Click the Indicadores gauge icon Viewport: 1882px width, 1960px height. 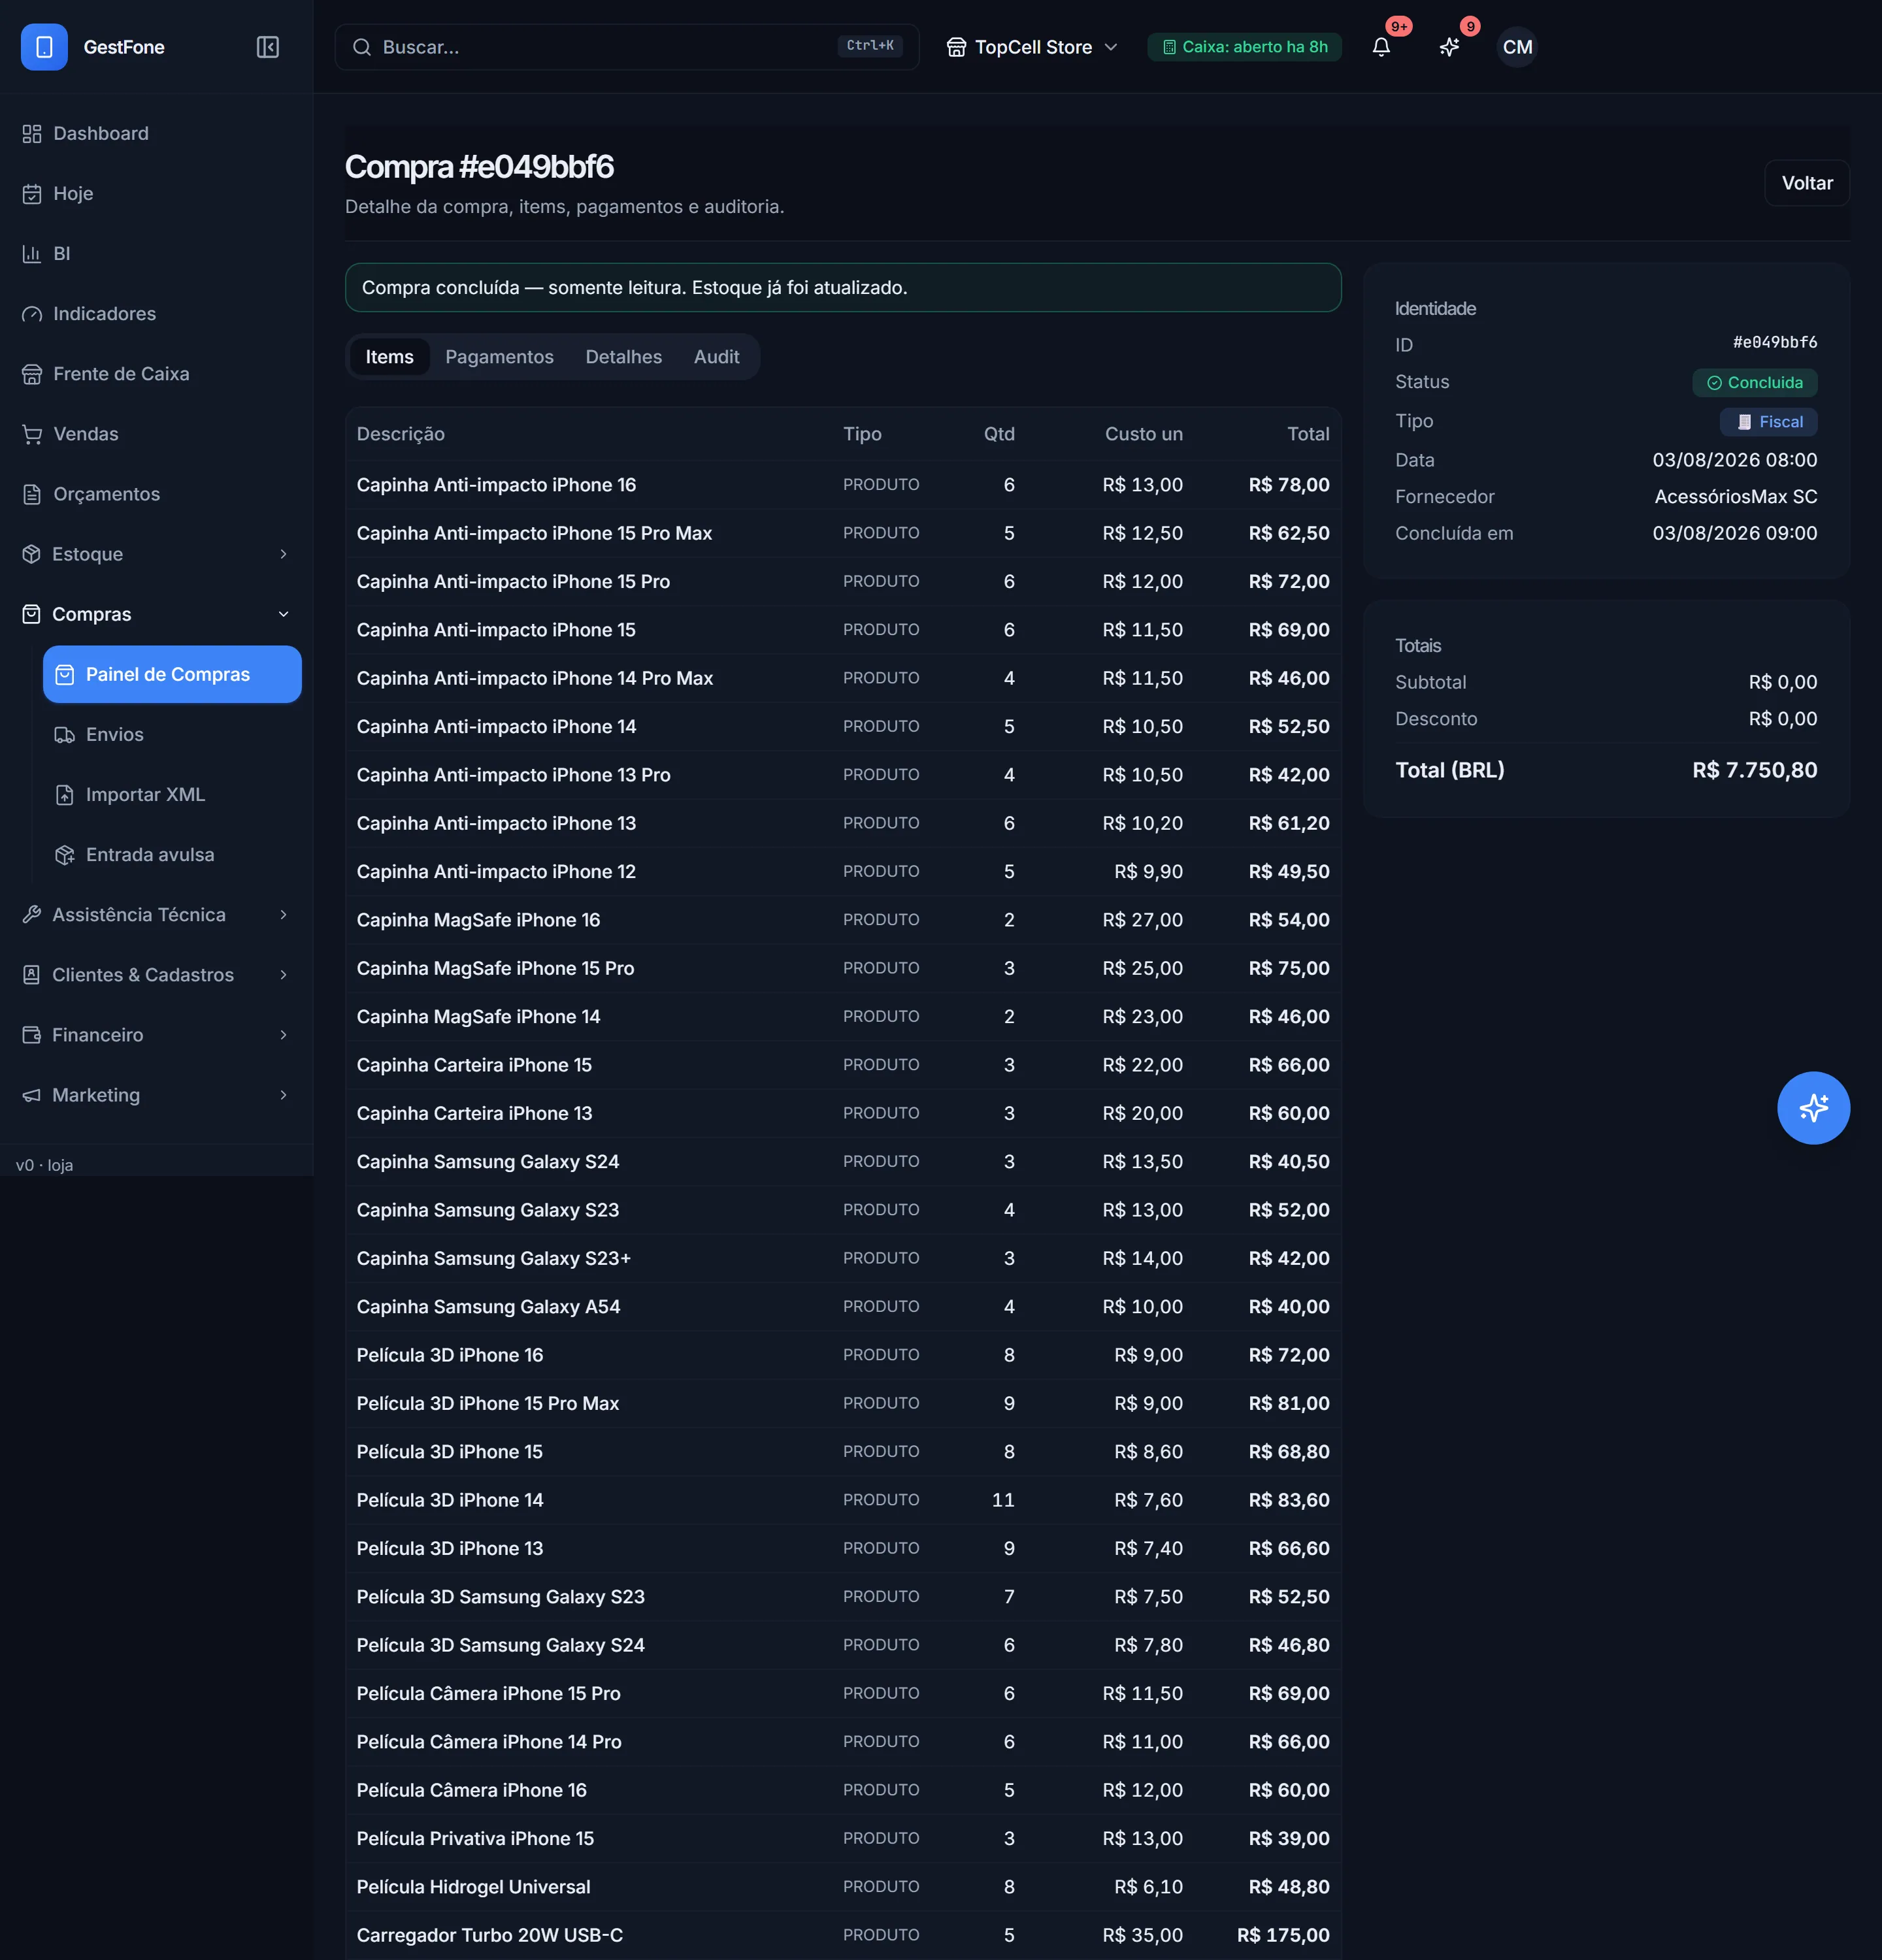point(32,314)
